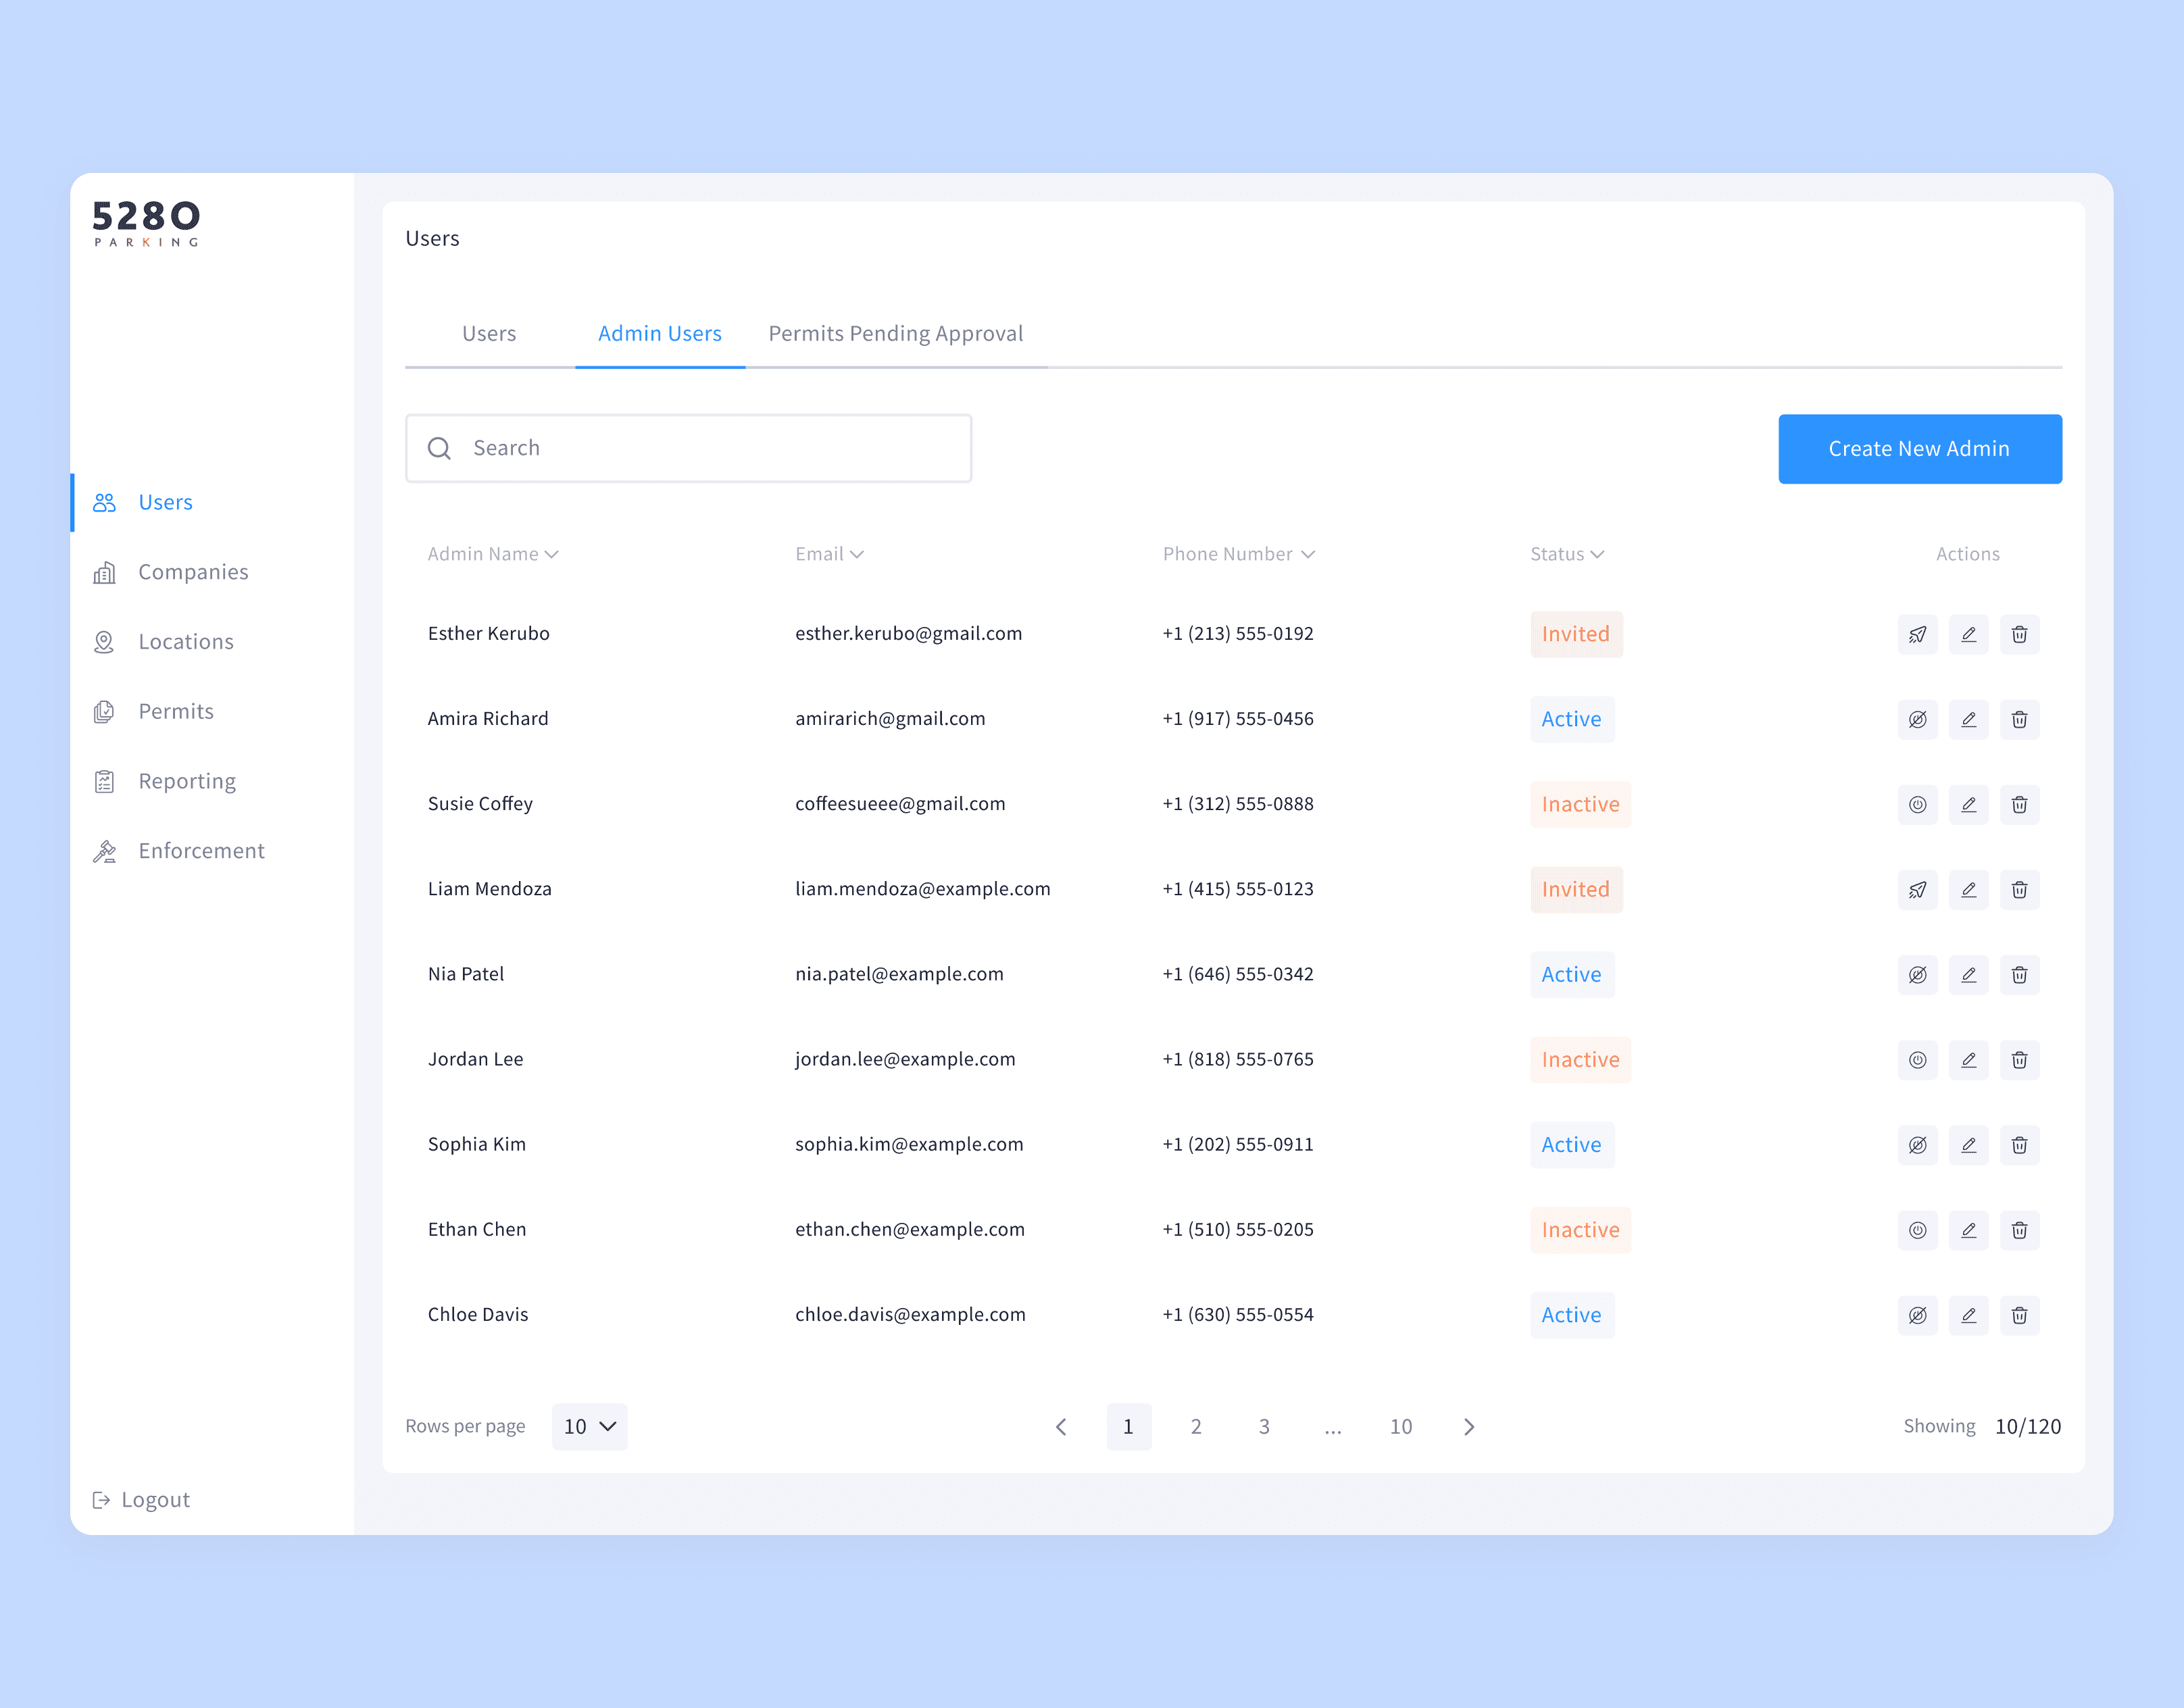Delete Ethan Chen admin
Screen dimensions: 2184x1708
(2019, 1229)
